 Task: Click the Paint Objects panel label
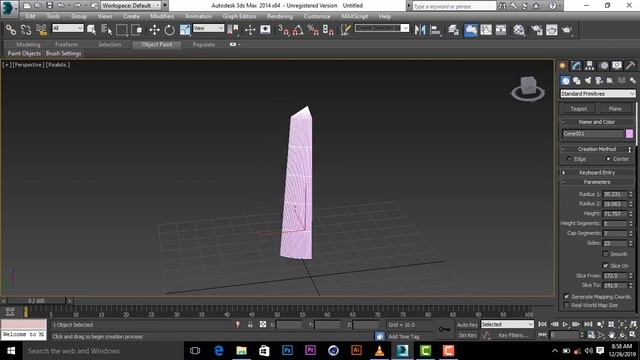click(x=24, y=53)
